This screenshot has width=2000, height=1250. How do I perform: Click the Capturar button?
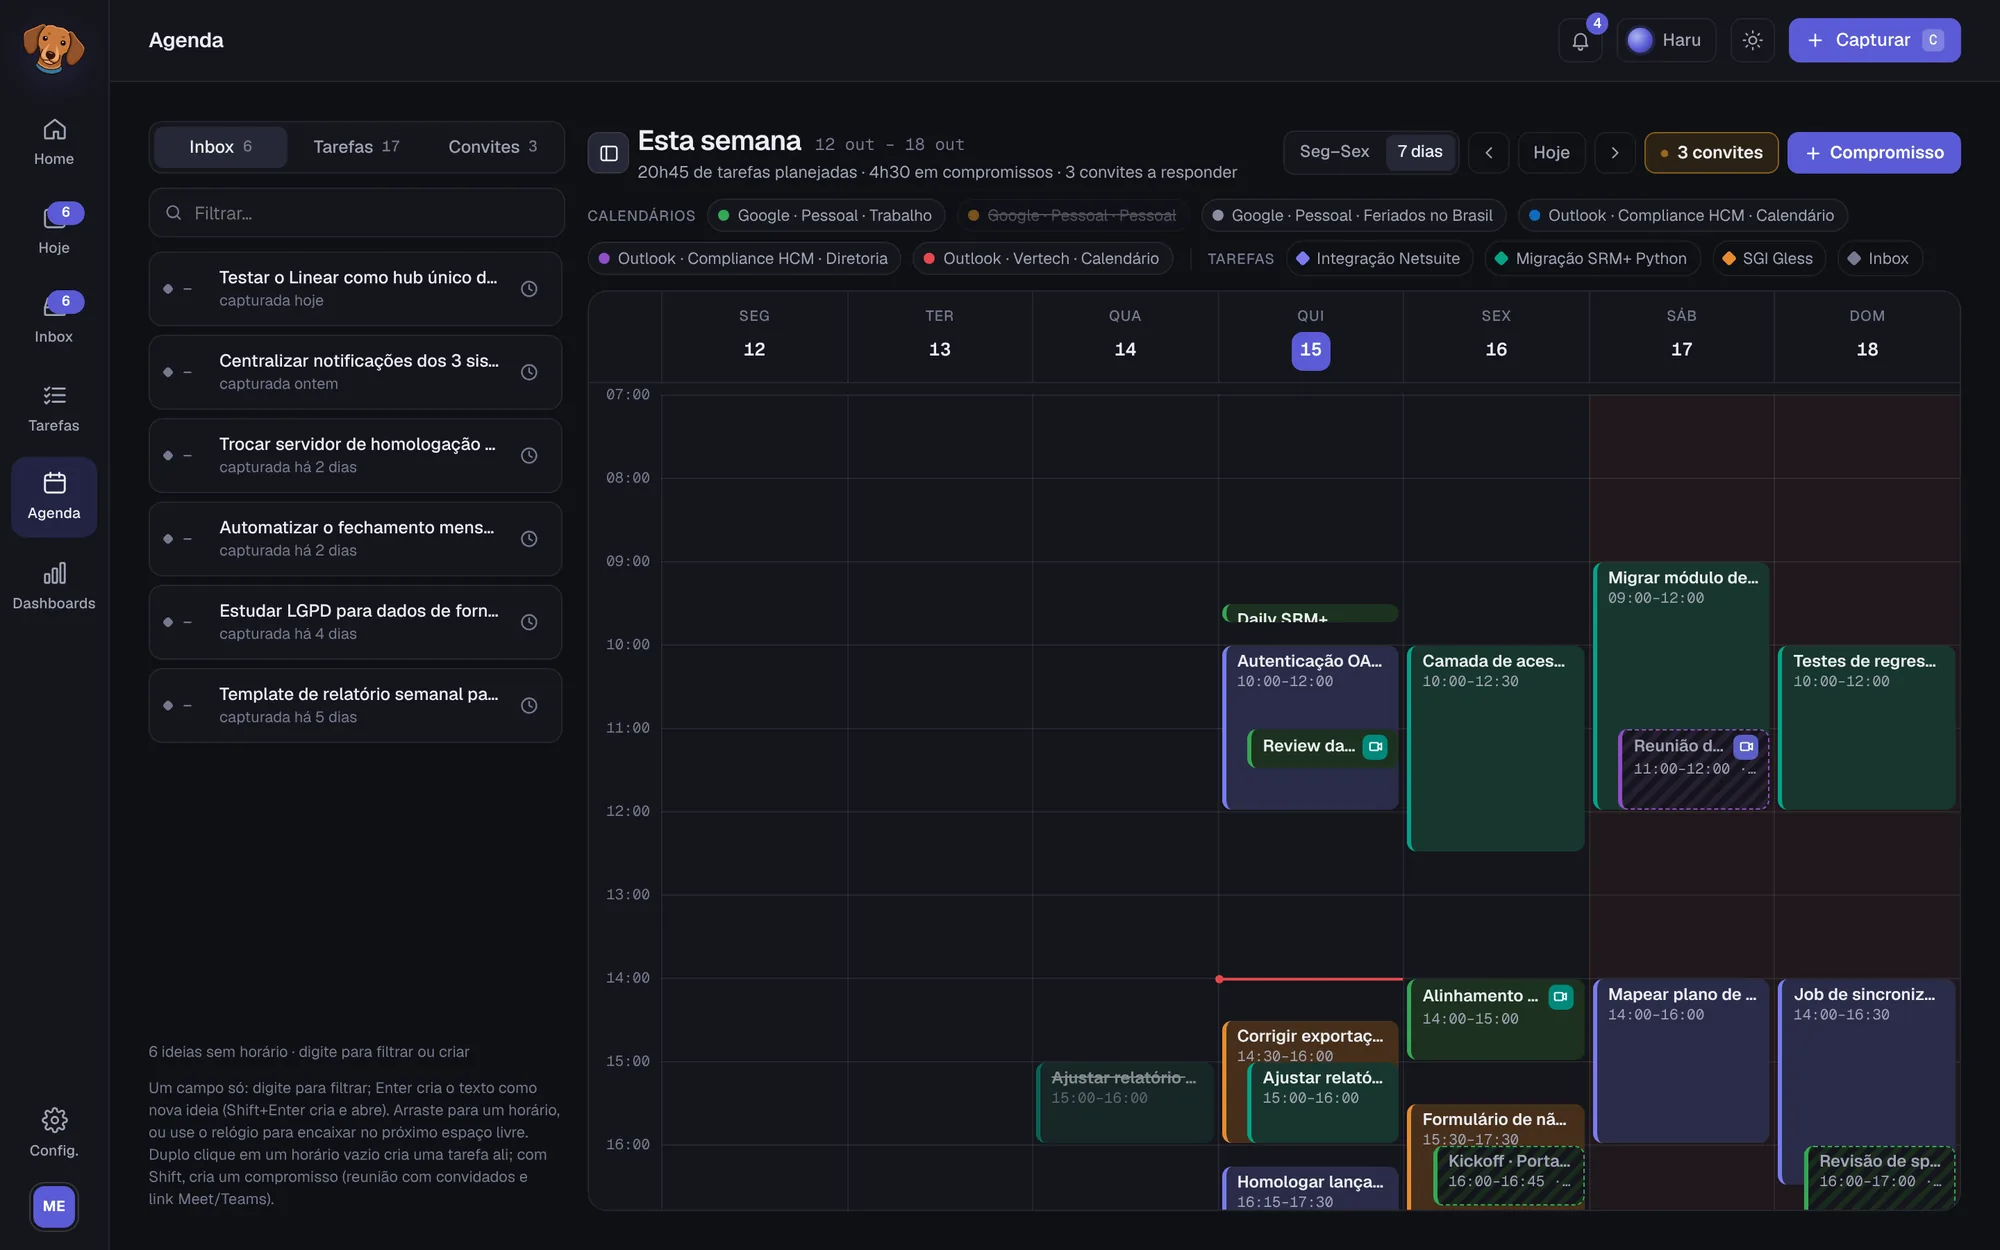pyautogui.click(x=1874, y=41)
